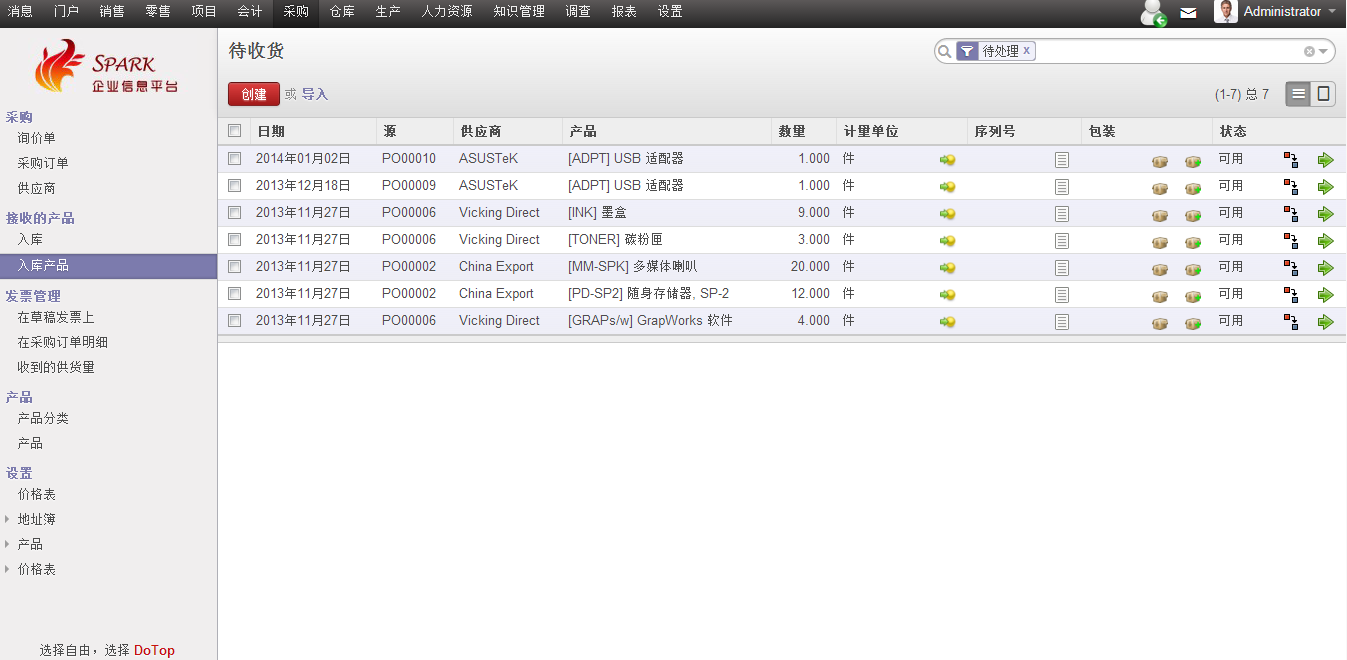
Task: Tick the select-all checkbox in table header
Action: coord(234,131)
